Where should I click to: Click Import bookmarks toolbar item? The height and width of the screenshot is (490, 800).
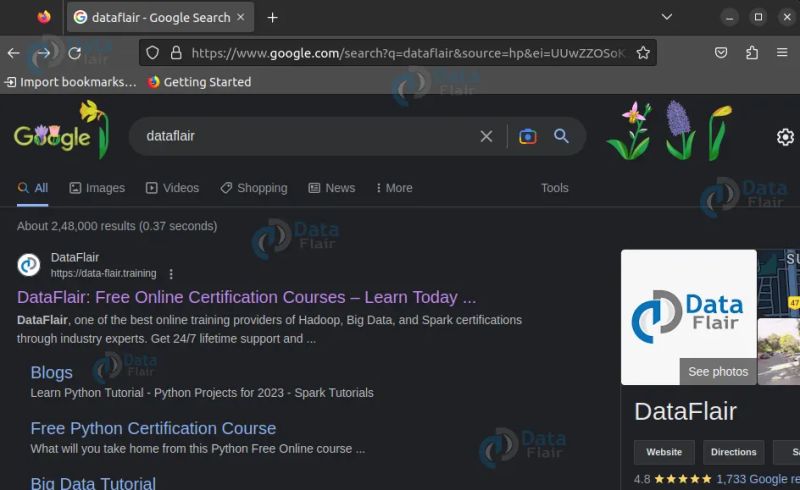pos(71,82)
